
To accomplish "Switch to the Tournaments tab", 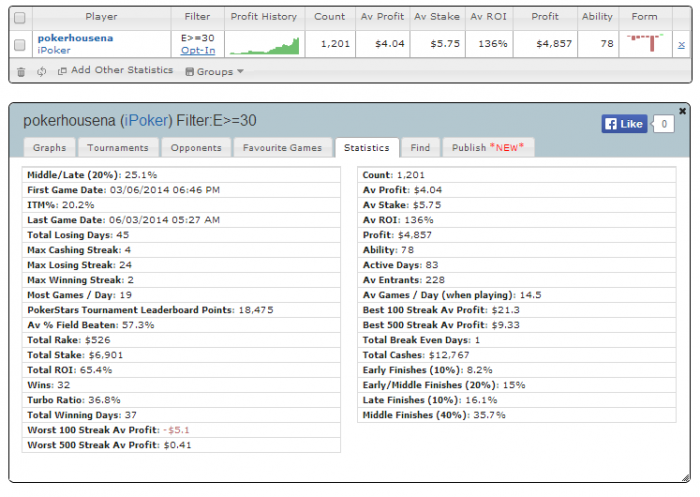I will (x=118, y=147).
